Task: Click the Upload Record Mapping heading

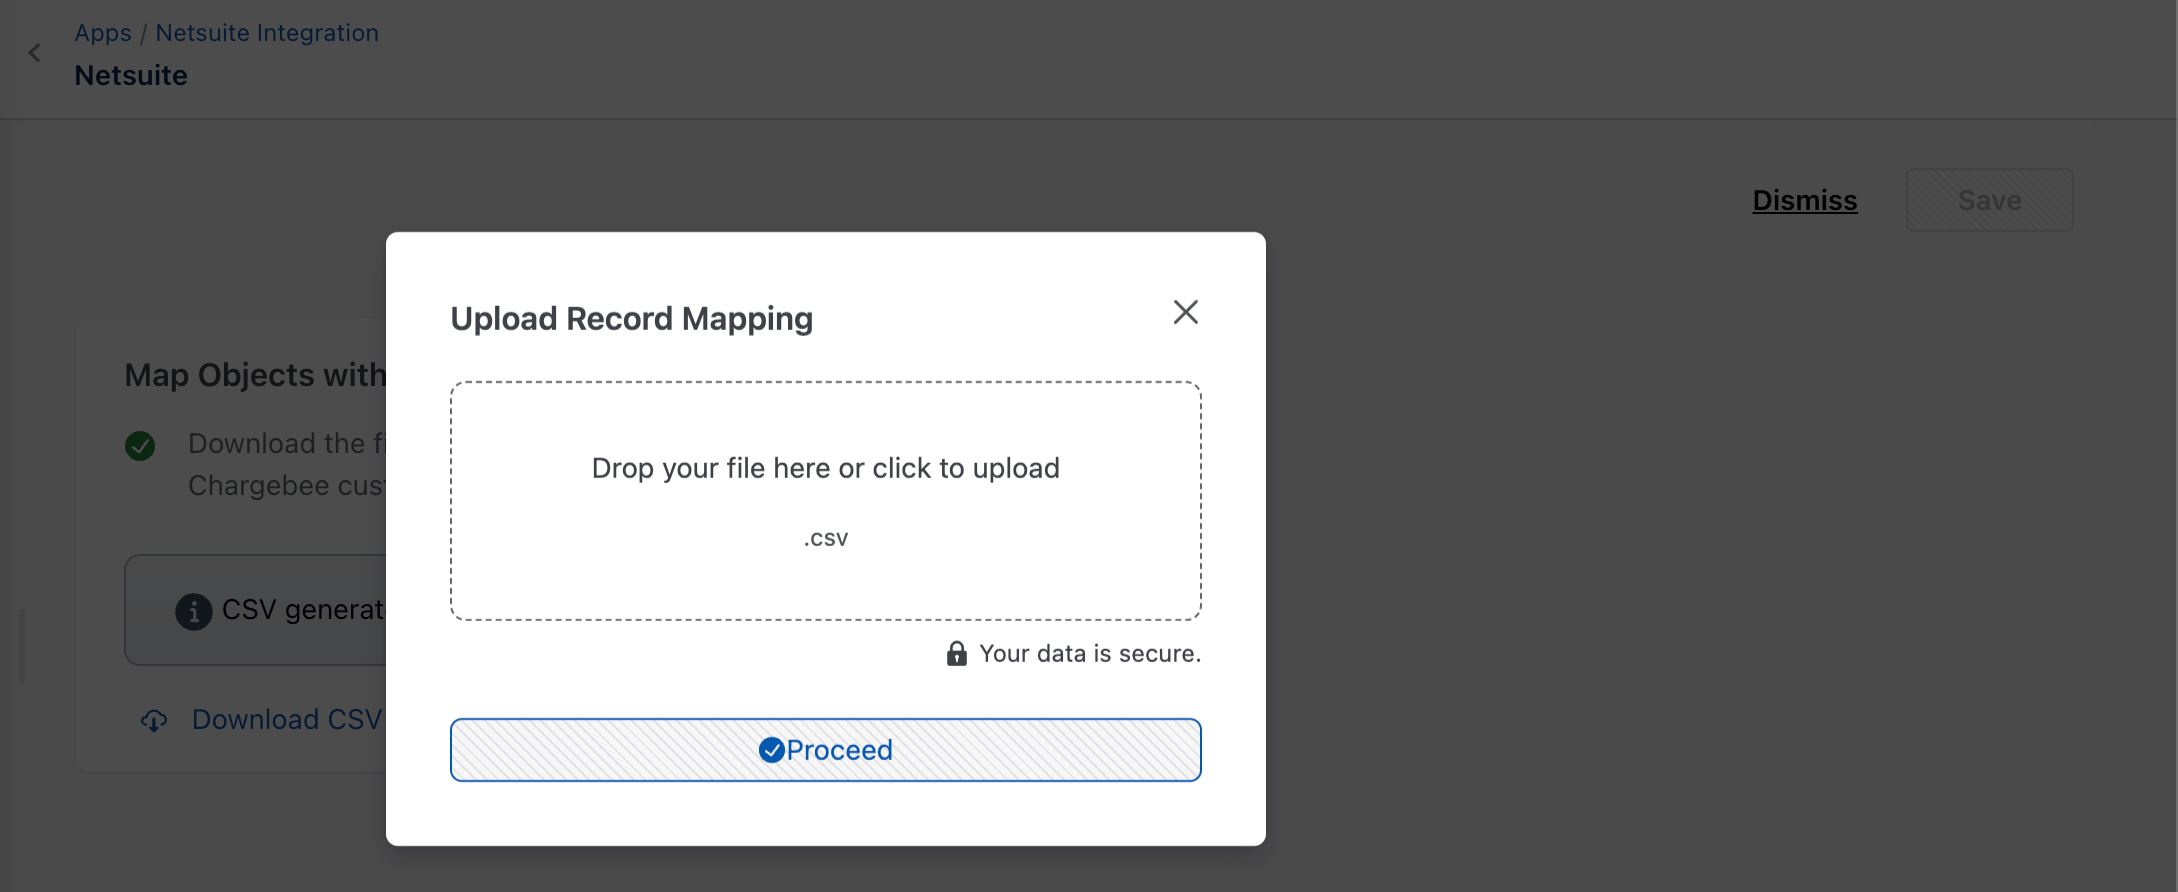Action: (631, 319)
